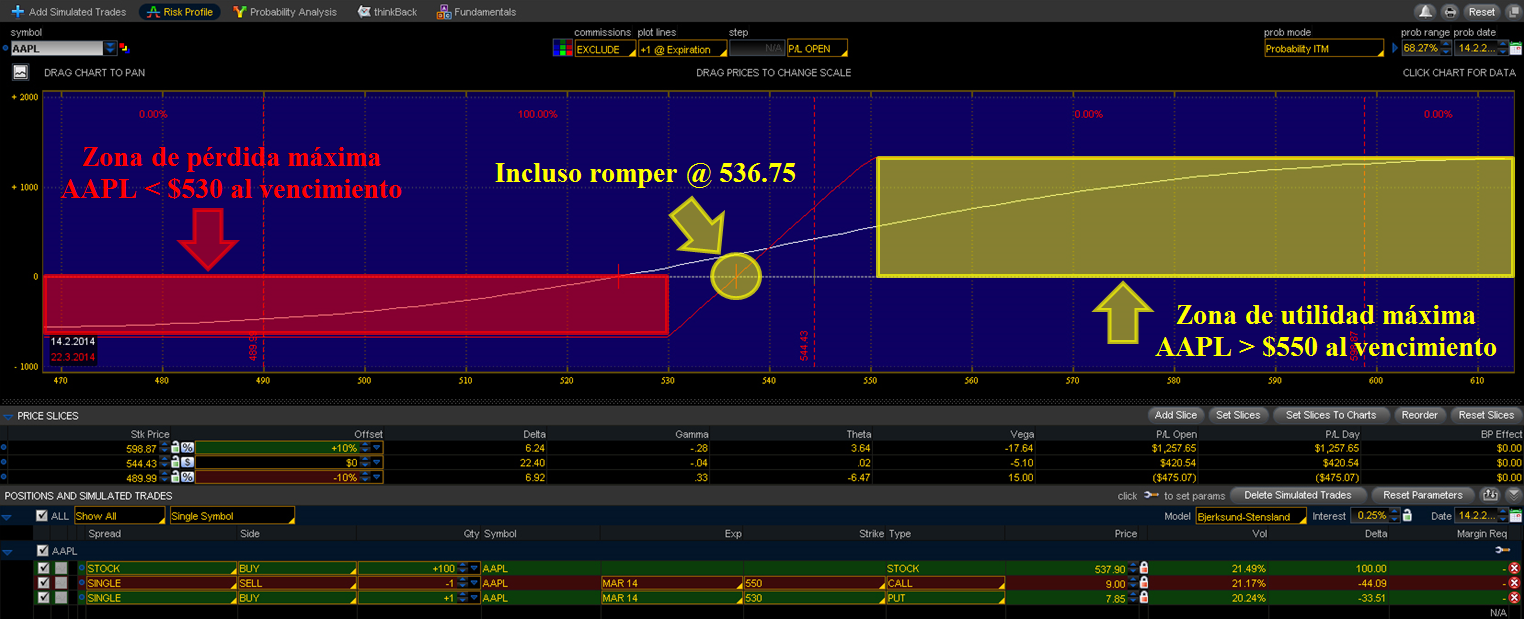This screenshot has width=1524, height=619.
Task: Click the Add Slice button
Action: coord(1175,415)
